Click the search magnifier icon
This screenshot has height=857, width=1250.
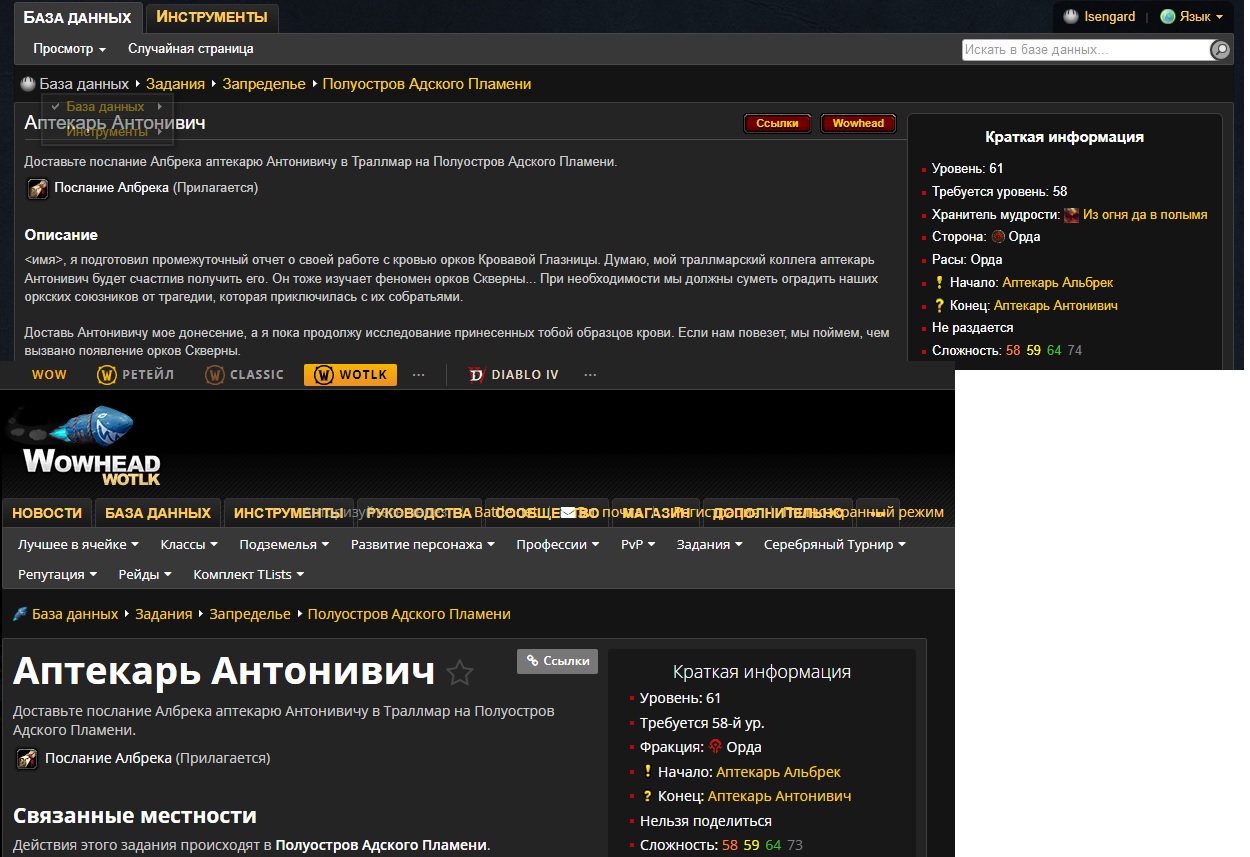1220,49
